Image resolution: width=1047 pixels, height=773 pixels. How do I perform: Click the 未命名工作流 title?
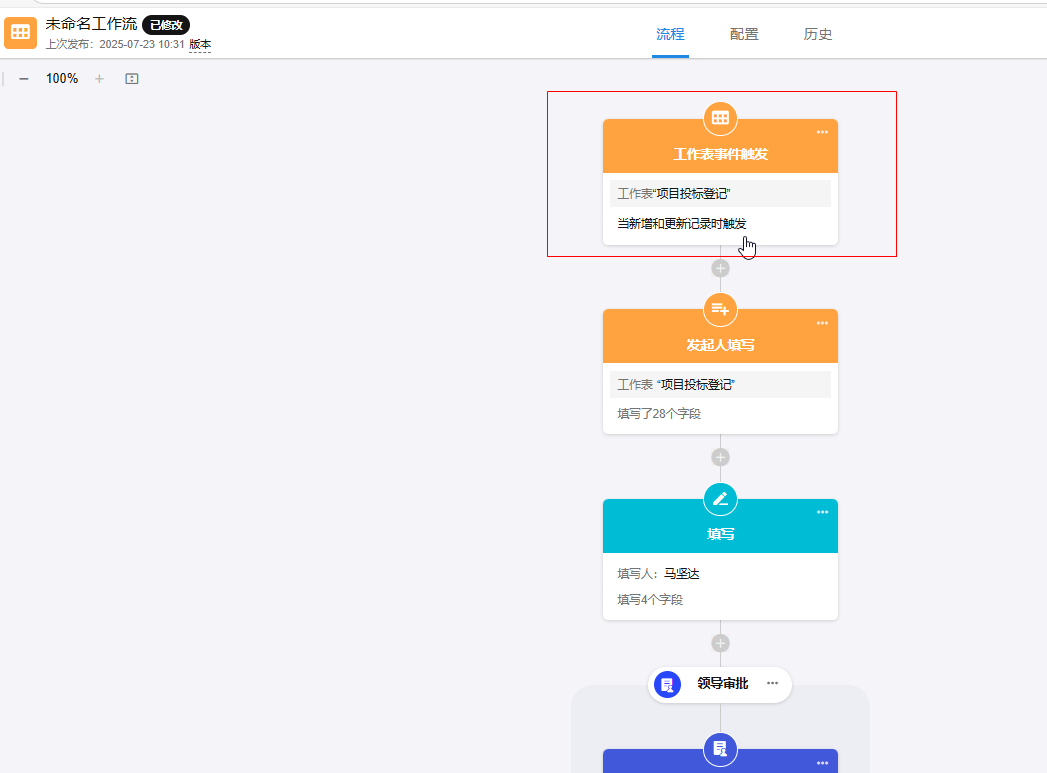point(91,24)
